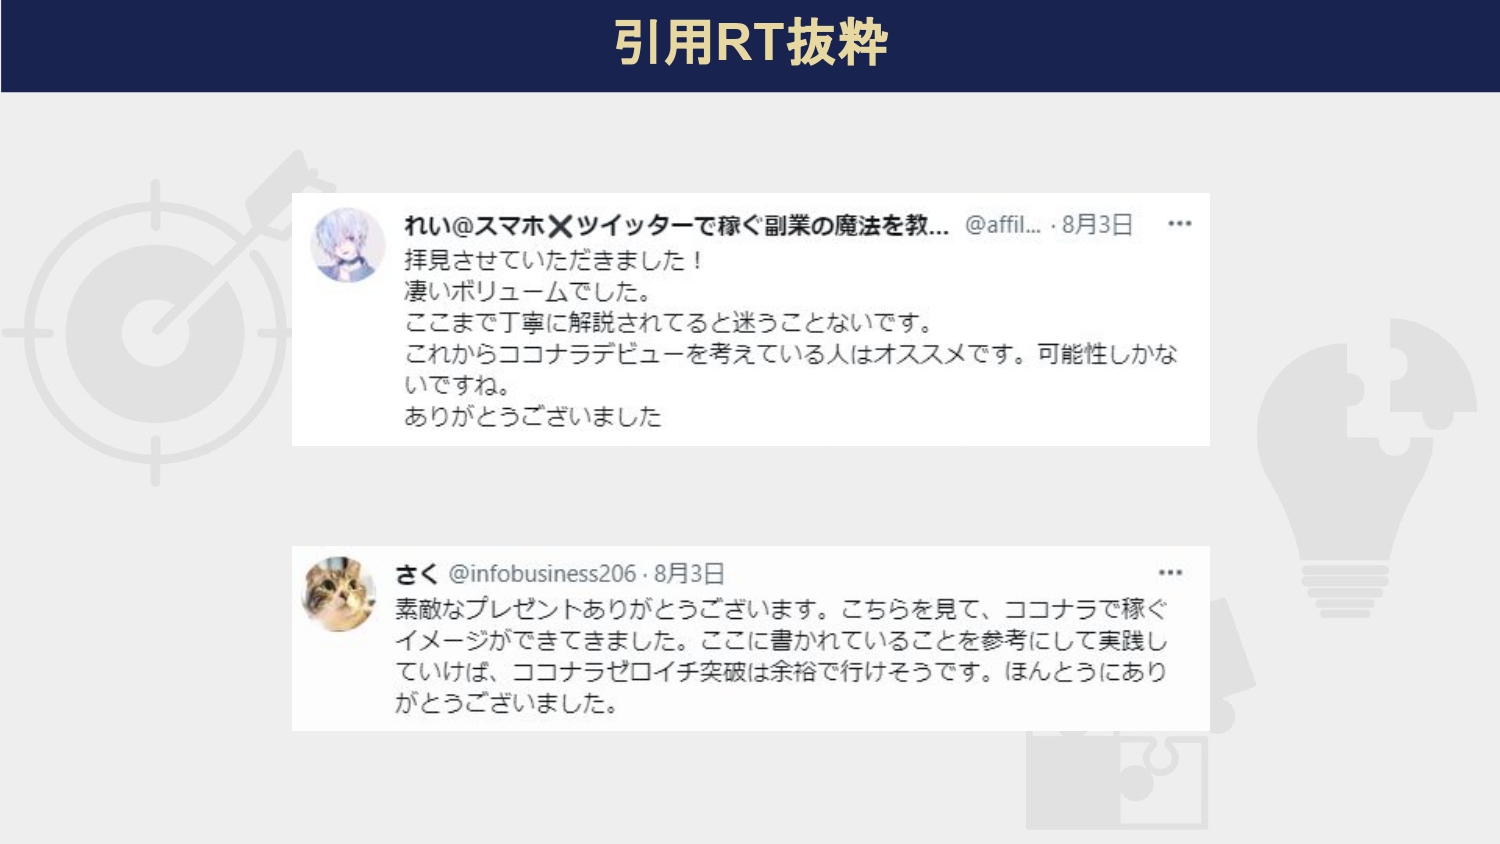Image resolution: width=1500 pixels, height=844 pixels.
Task: Click the 8月3日 date on さく's tweet
Action: (x=689, y=574)
